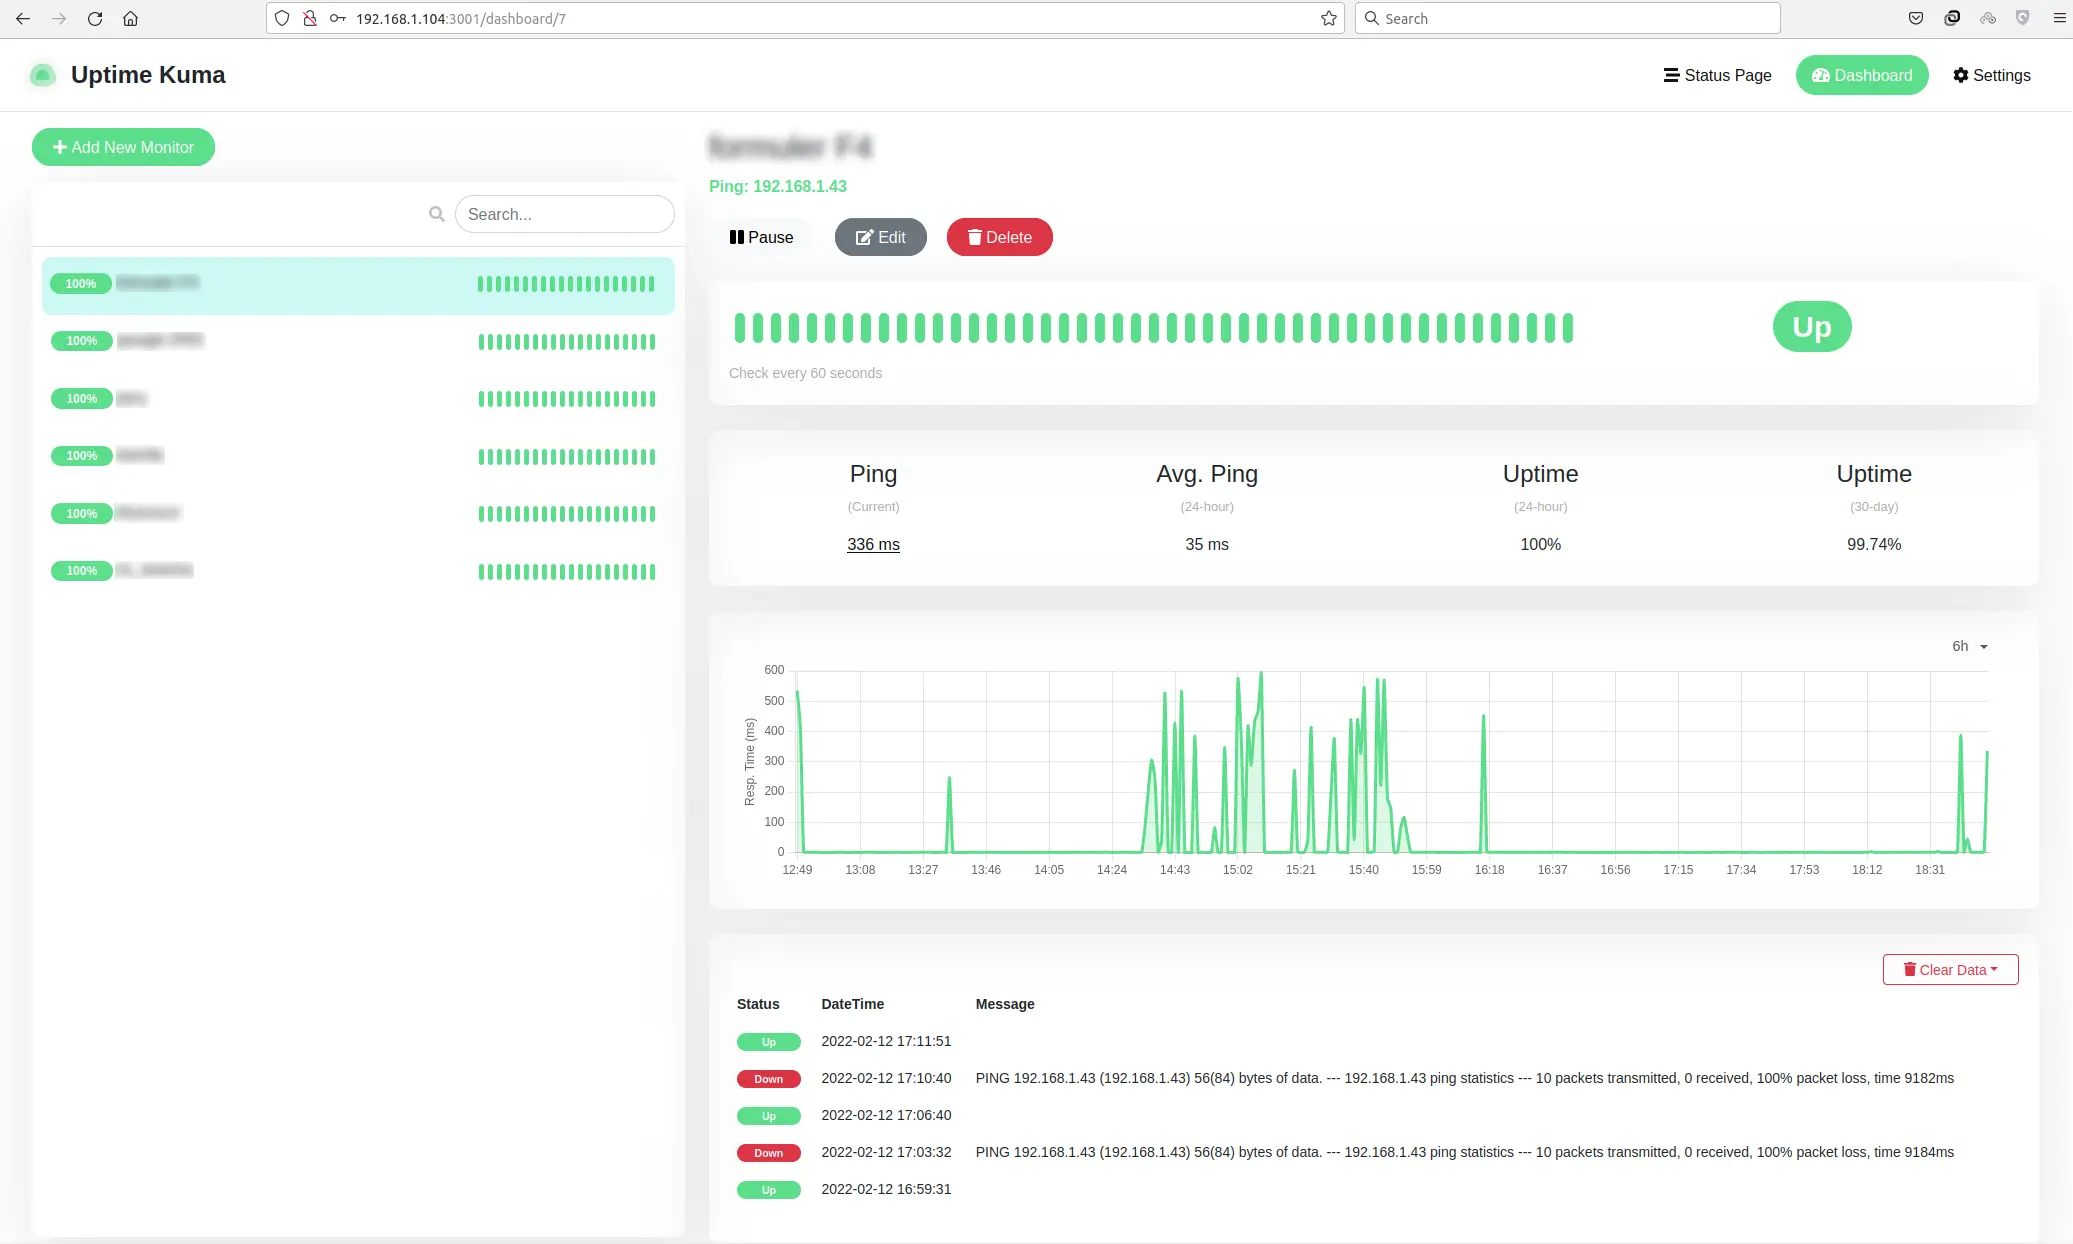
Task: Delete the current monitor
Action: click(1000, 237)
